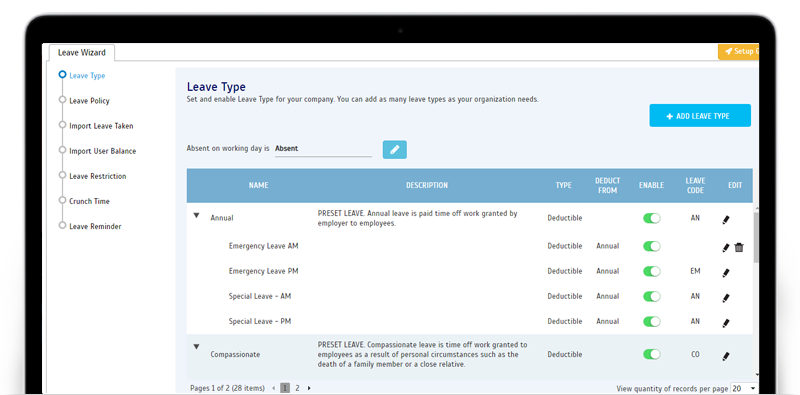
Task: Go to page 2 of results
Action: [297, 388]
